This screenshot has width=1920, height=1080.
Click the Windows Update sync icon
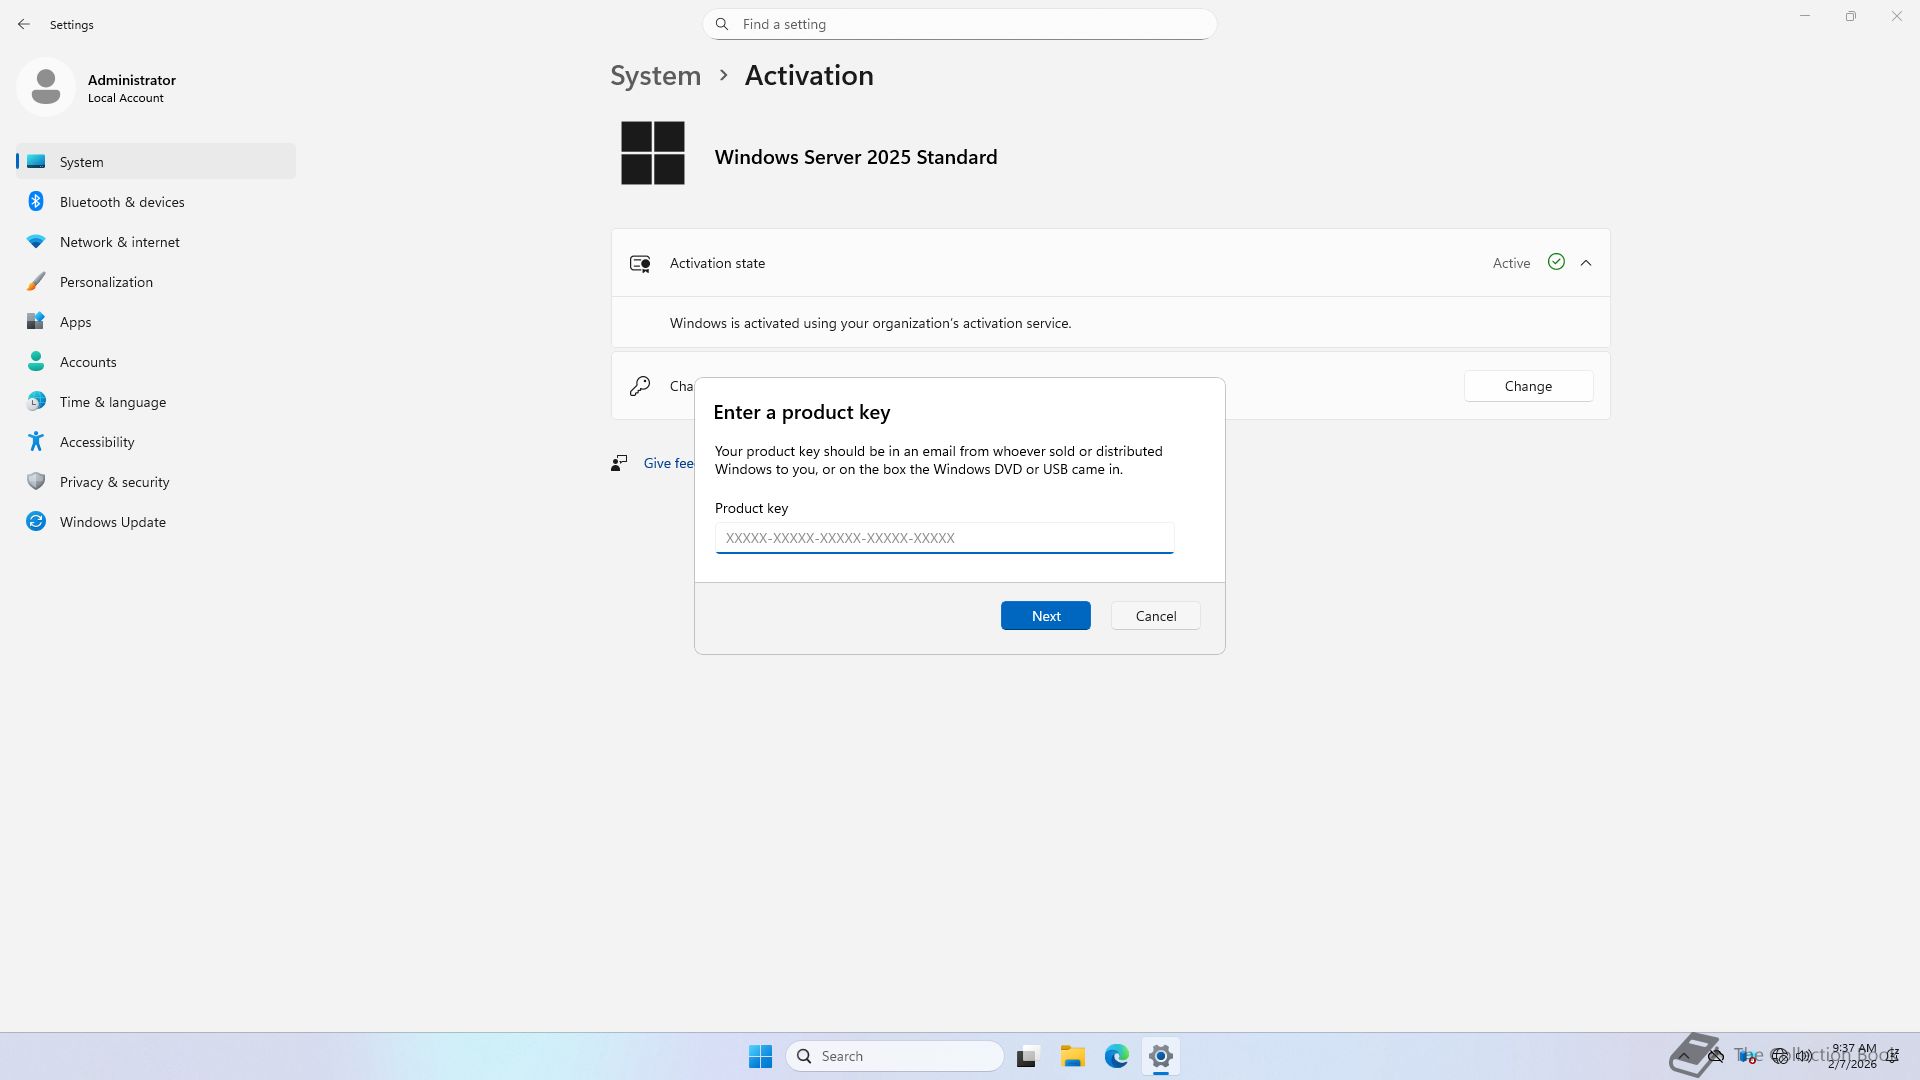[36, 522]
